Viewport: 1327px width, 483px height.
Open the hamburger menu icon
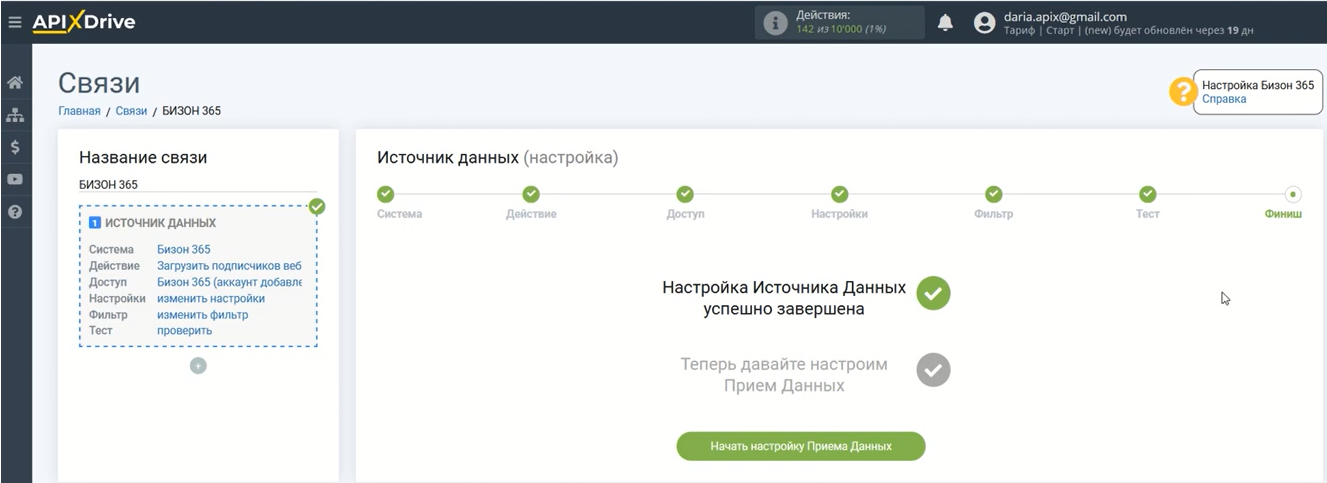(14, 22)
